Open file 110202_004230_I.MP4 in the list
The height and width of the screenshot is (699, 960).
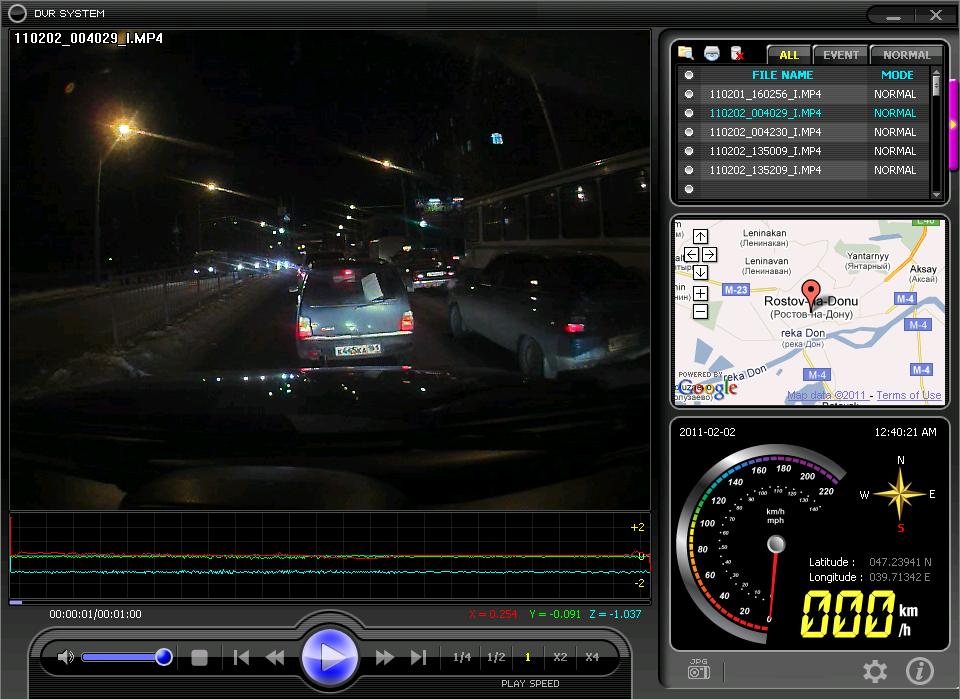pyautogui.click(x=765, y=132)
